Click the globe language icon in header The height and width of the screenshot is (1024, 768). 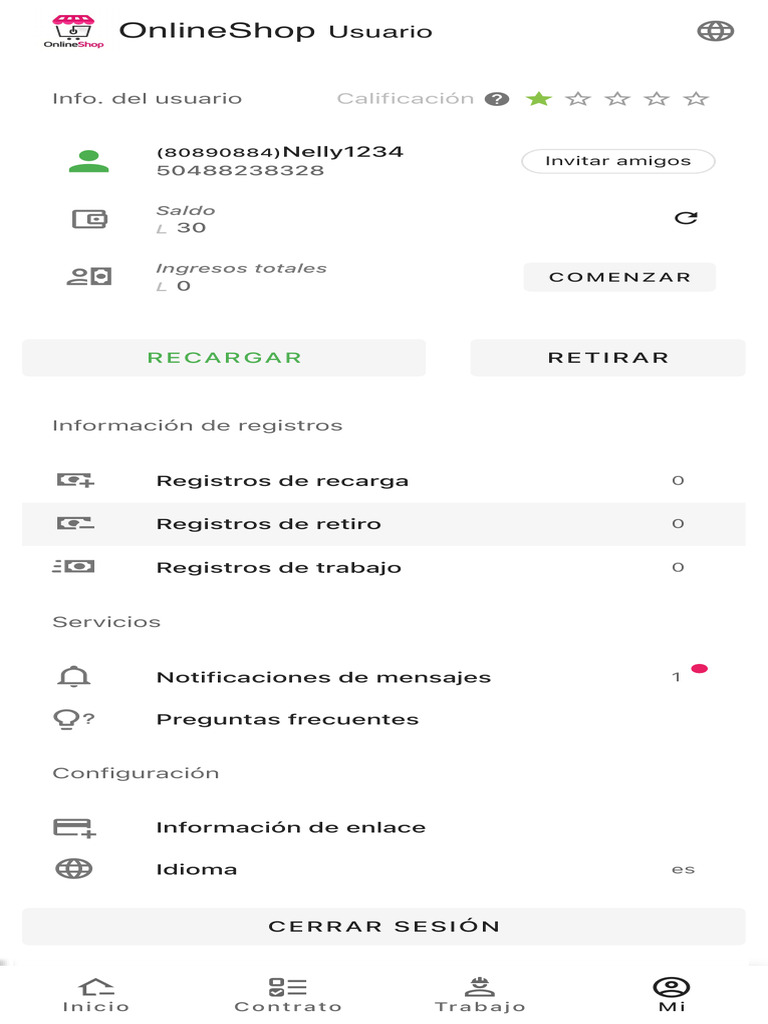pyautogui.click(x=715, y=31)
